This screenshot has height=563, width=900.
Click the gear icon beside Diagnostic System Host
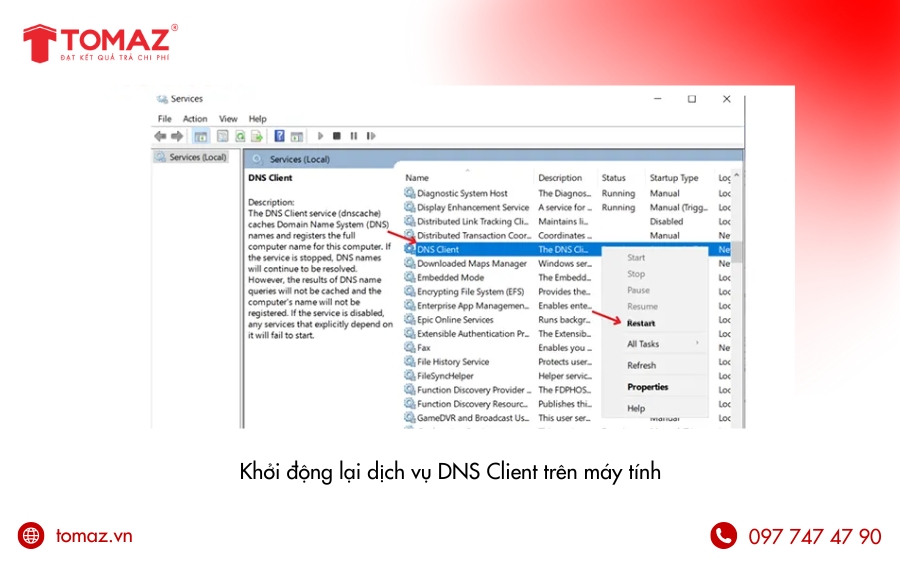[409, 193]
